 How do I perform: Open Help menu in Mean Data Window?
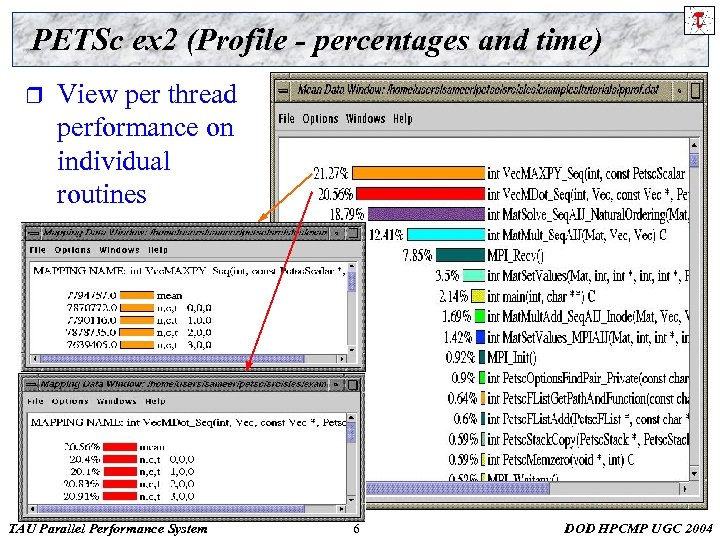[x=403, y=119]
